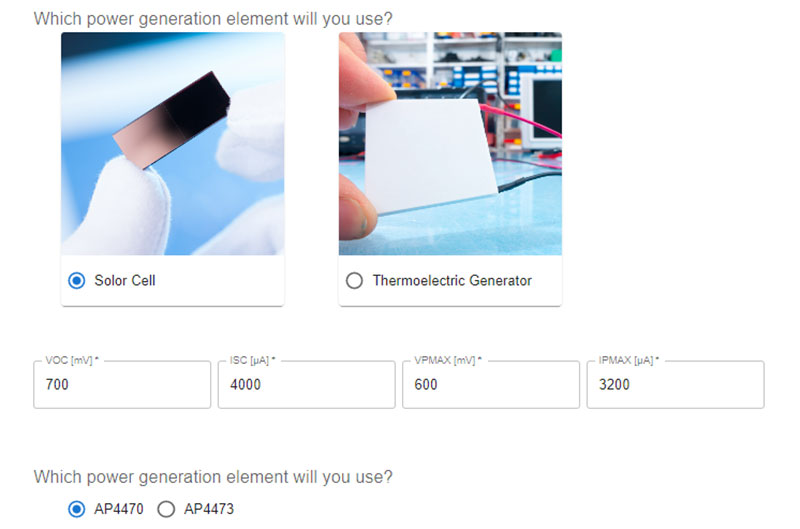Click the question heading above AP4470
Screen dimensions: 800x529
pos(213,477)
